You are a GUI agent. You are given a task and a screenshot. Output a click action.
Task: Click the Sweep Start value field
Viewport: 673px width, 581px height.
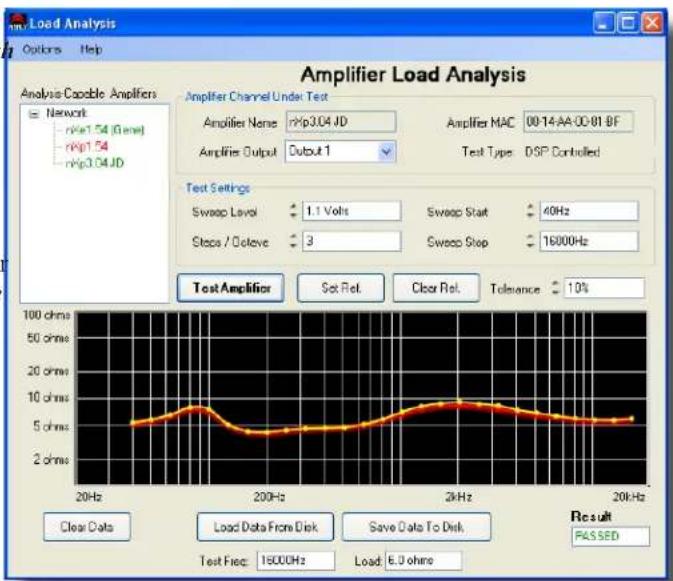[x=589, y=211]
